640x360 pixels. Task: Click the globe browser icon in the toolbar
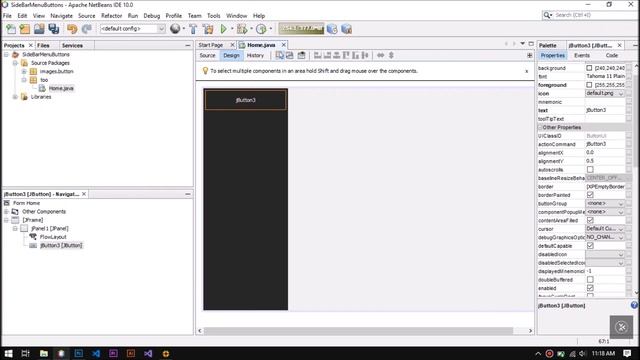click(175, 29)
